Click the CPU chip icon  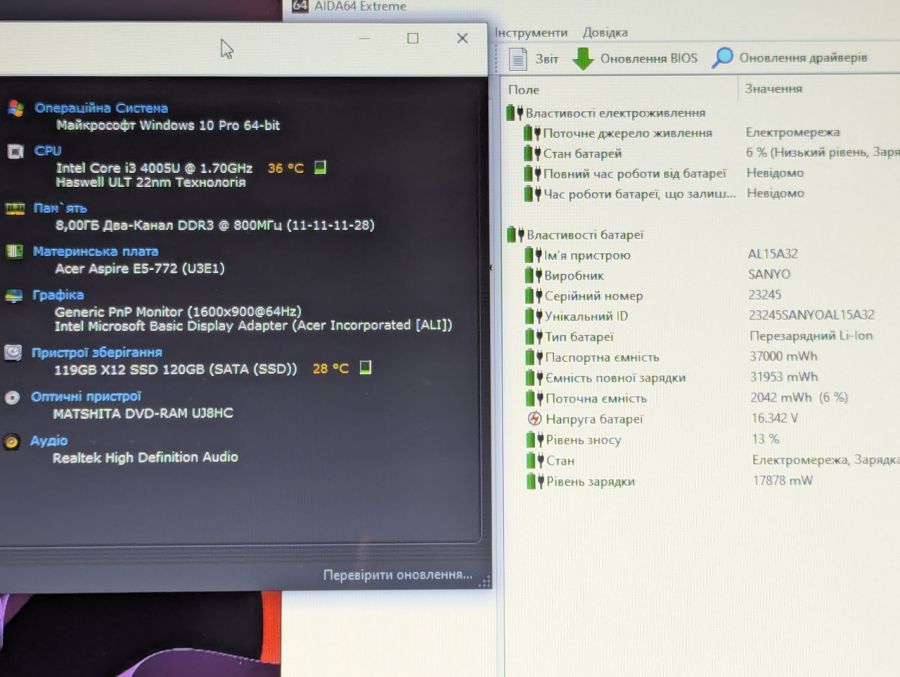point(15,152)
